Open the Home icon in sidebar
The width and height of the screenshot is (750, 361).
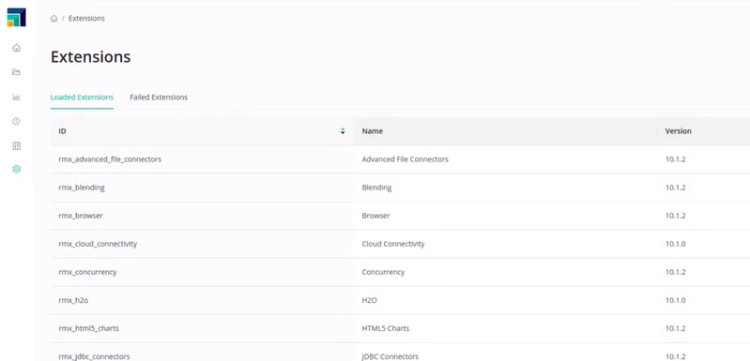16,48
